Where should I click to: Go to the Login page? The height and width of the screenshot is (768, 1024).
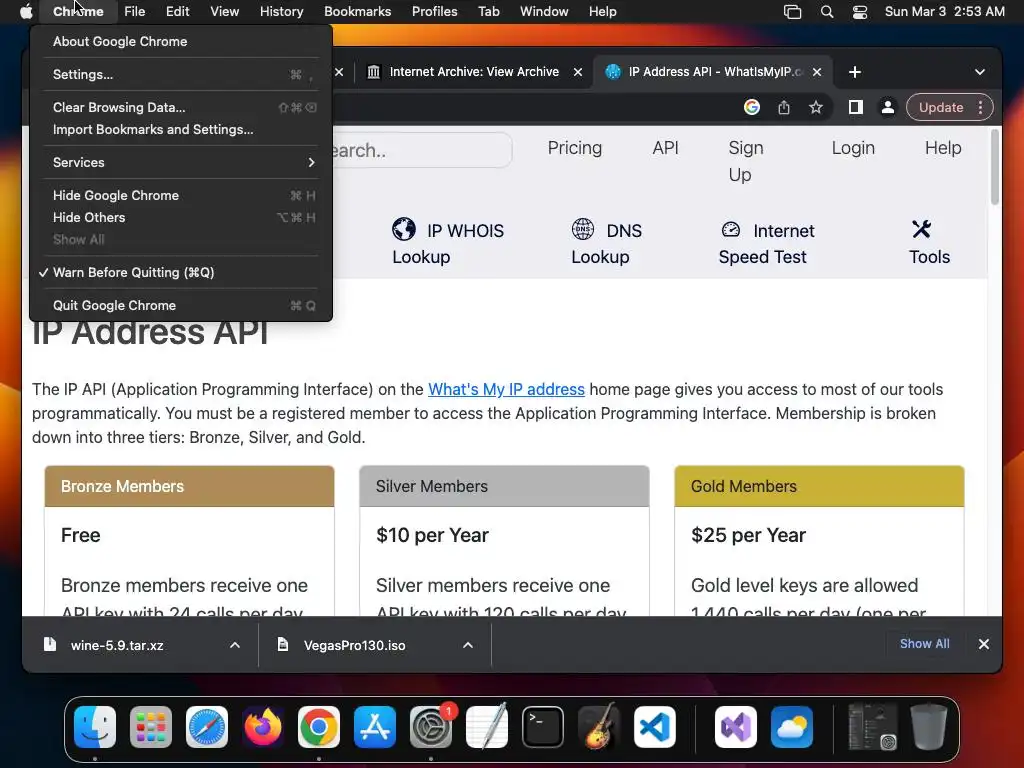tap(853, 148)
